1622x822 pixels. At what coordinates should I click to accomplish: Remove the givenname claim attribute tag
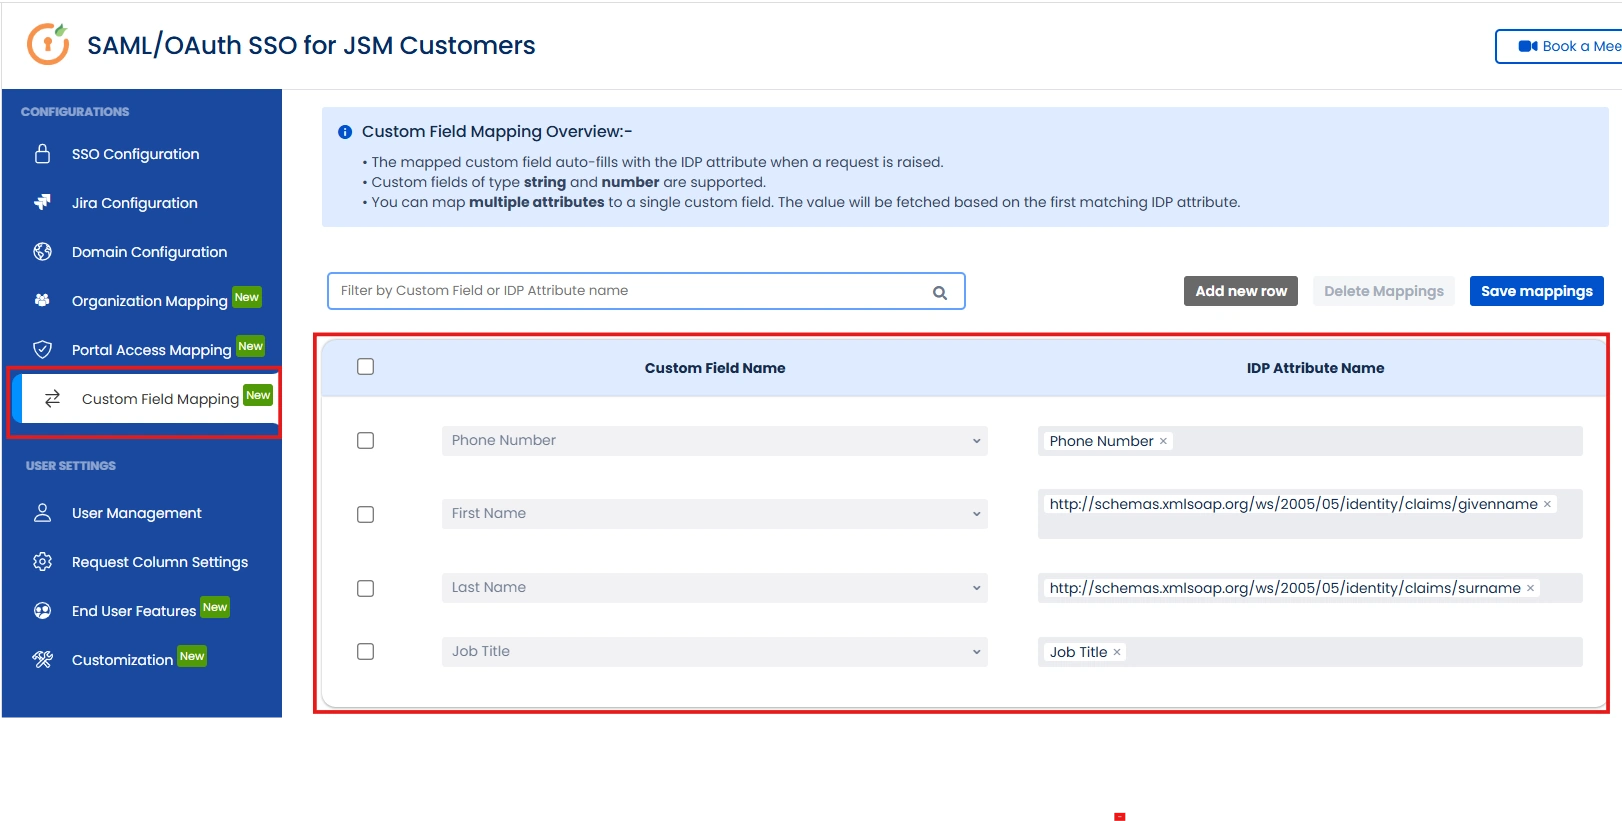pos(1547,504)
